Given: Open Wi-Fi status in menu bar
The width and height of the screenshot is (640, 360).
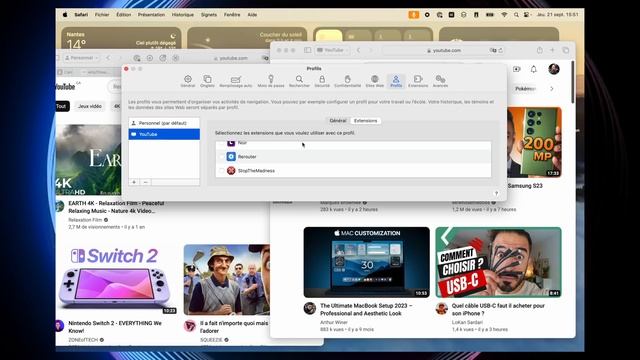Looking at the screenshot, I should pos(504,15).
